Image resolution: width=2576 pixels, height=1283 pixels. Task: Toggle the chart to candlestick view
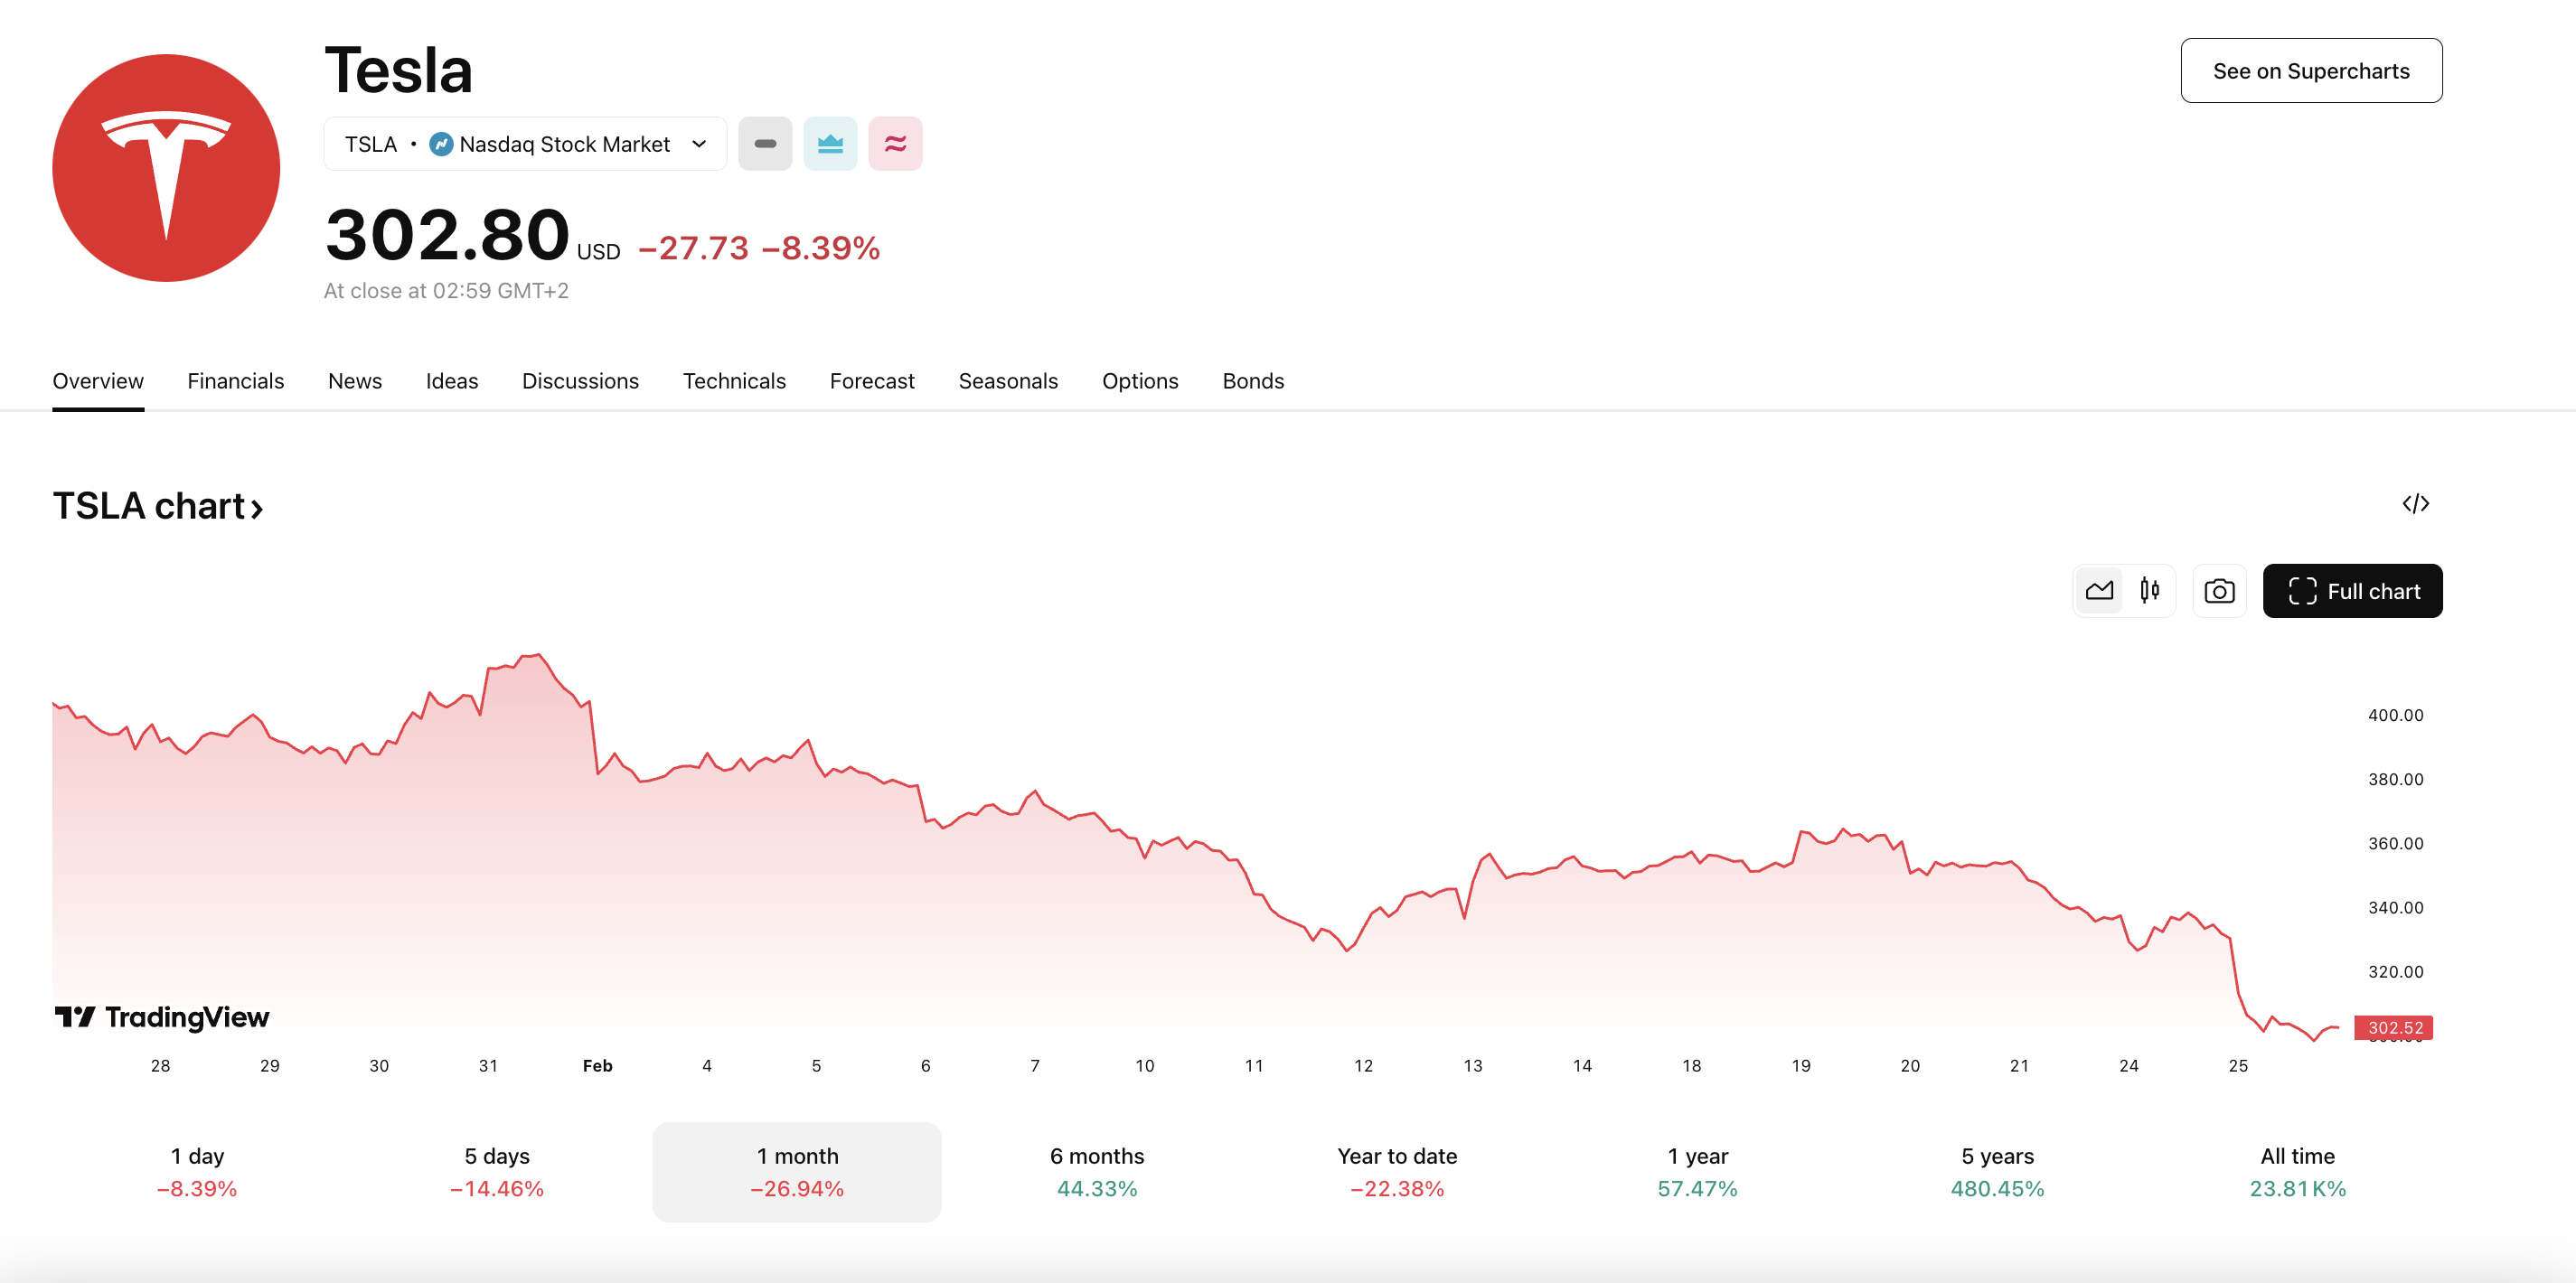pyautogui.click(x=2150, y=590)
